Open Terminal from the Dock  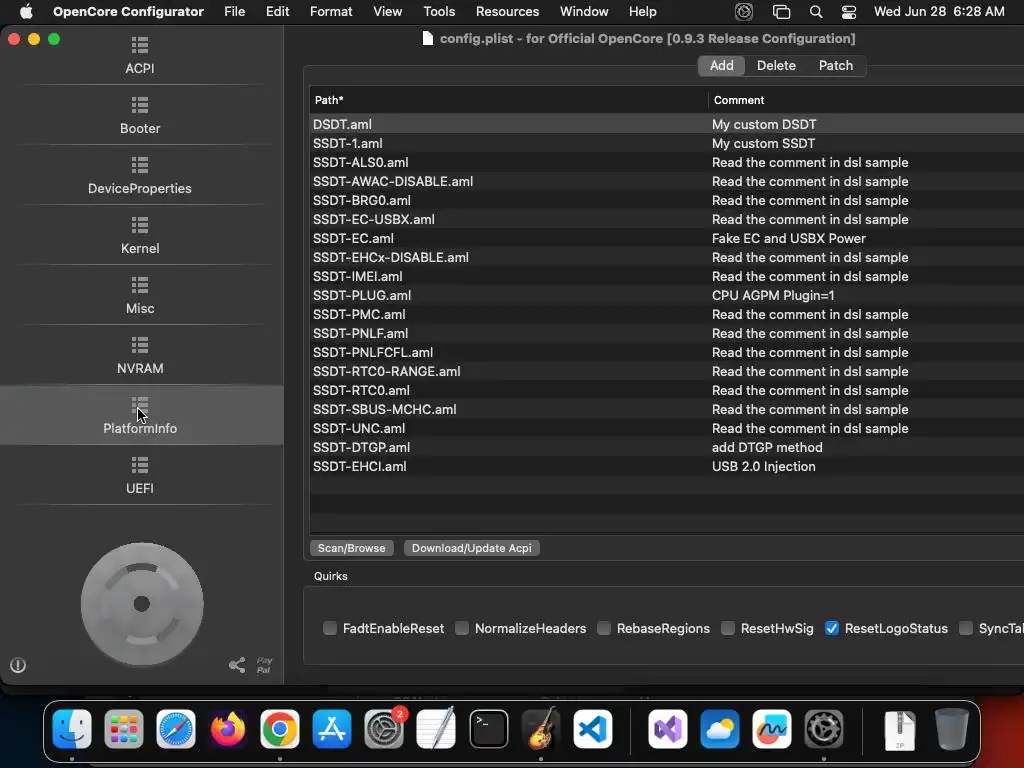(488, 729)
